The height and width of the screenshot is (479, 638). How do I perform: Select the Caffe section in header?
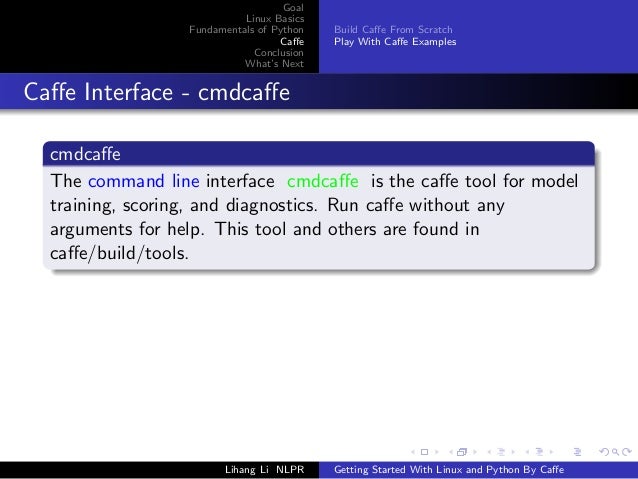292,41
